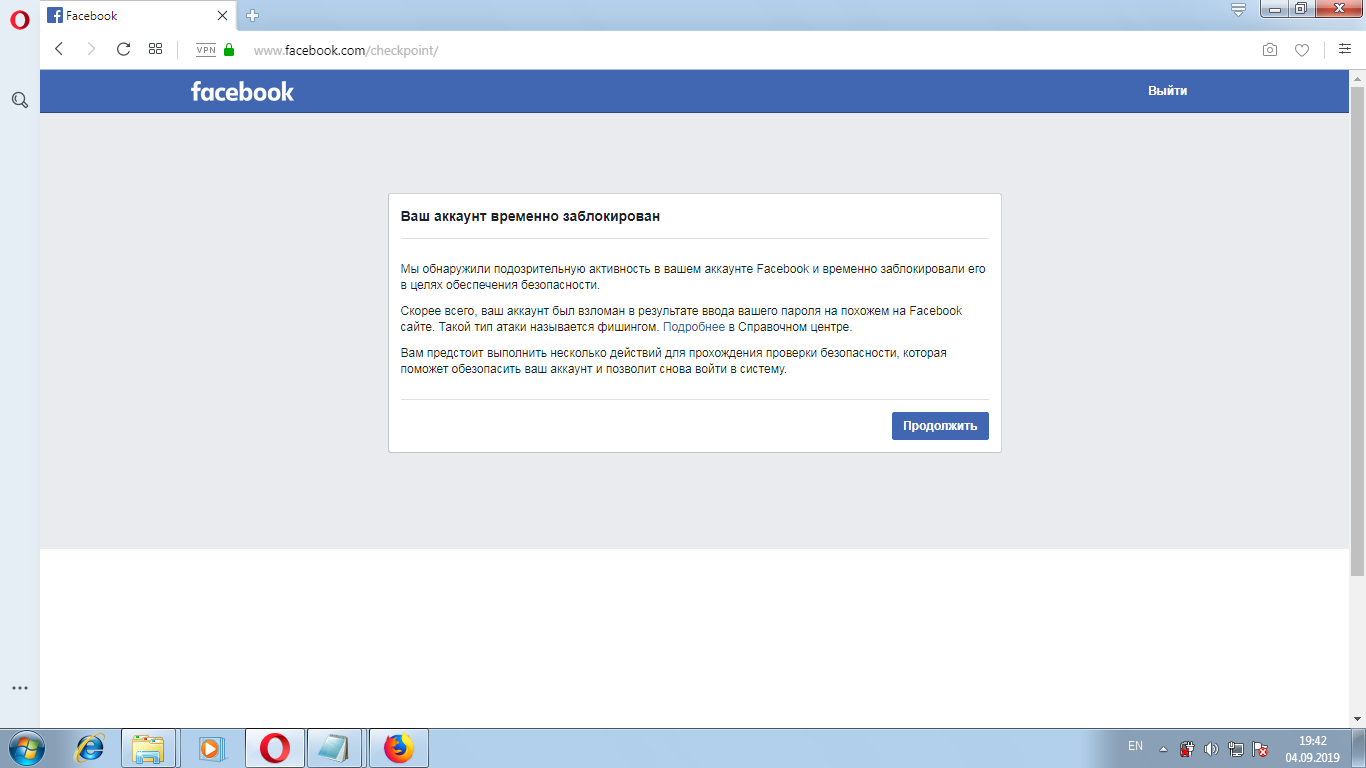Open the tab tiles view icon
Viewport: 1366px width, 768px height.
[x=155, y=47]
